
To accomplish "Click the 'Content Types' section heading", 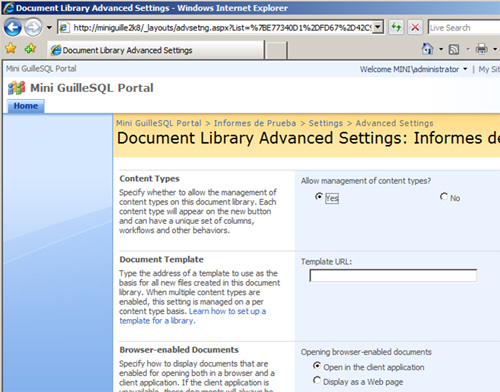I will coord(149,179).
